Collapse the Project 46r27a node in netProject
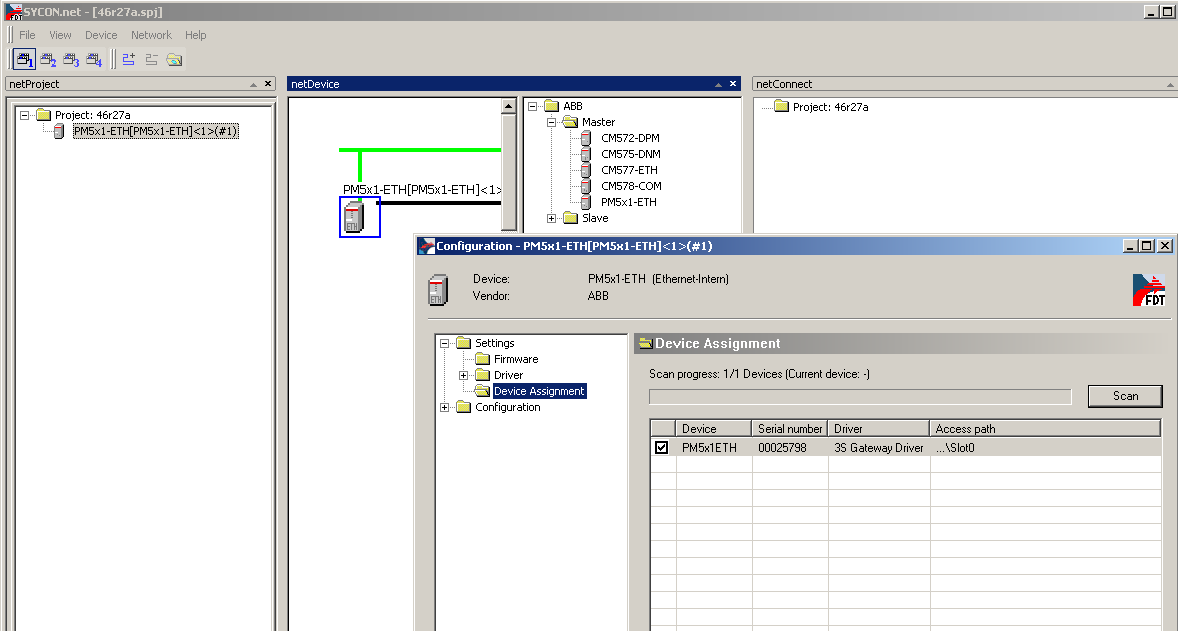 (24, 116)
